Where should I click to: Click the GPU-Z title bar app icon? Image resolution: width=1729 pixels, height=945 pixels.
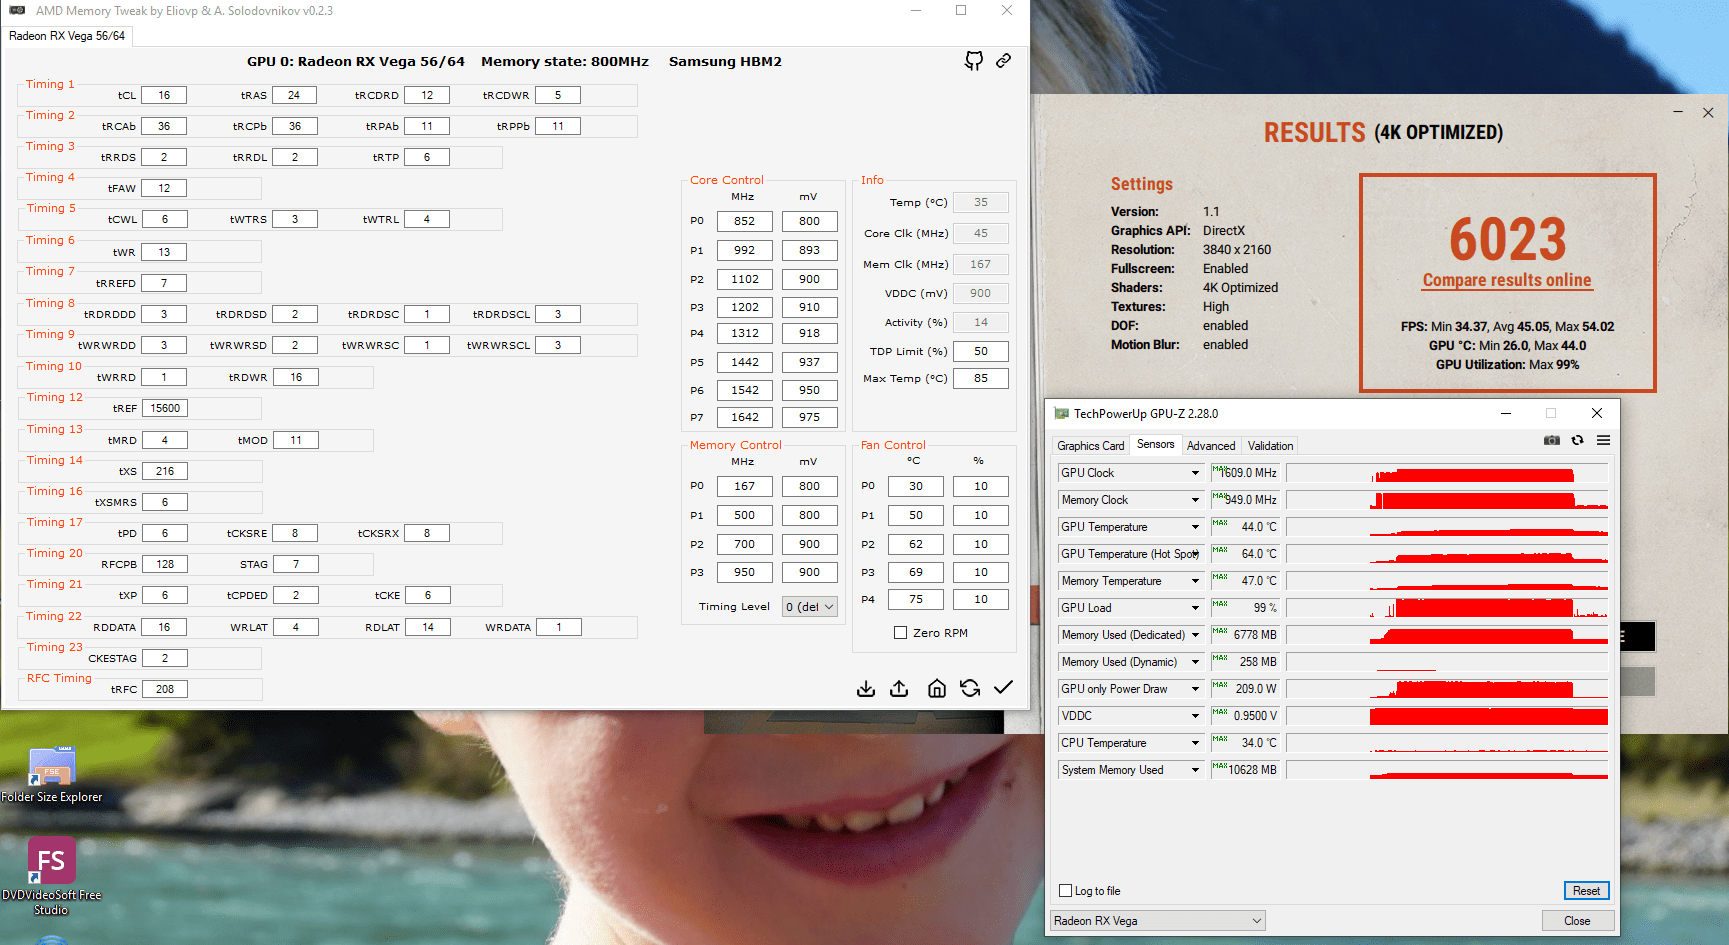1062,414
